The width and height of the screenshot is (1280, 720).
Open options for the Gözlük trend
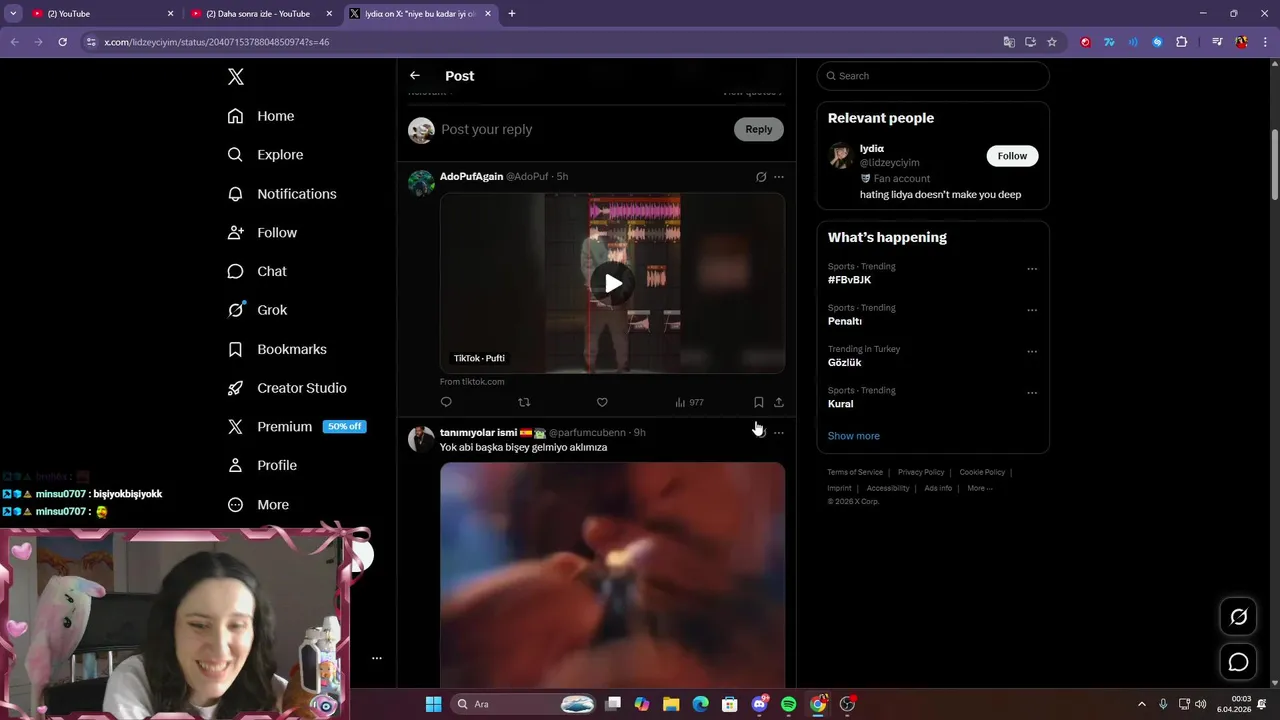click(x=1032, y=352)
